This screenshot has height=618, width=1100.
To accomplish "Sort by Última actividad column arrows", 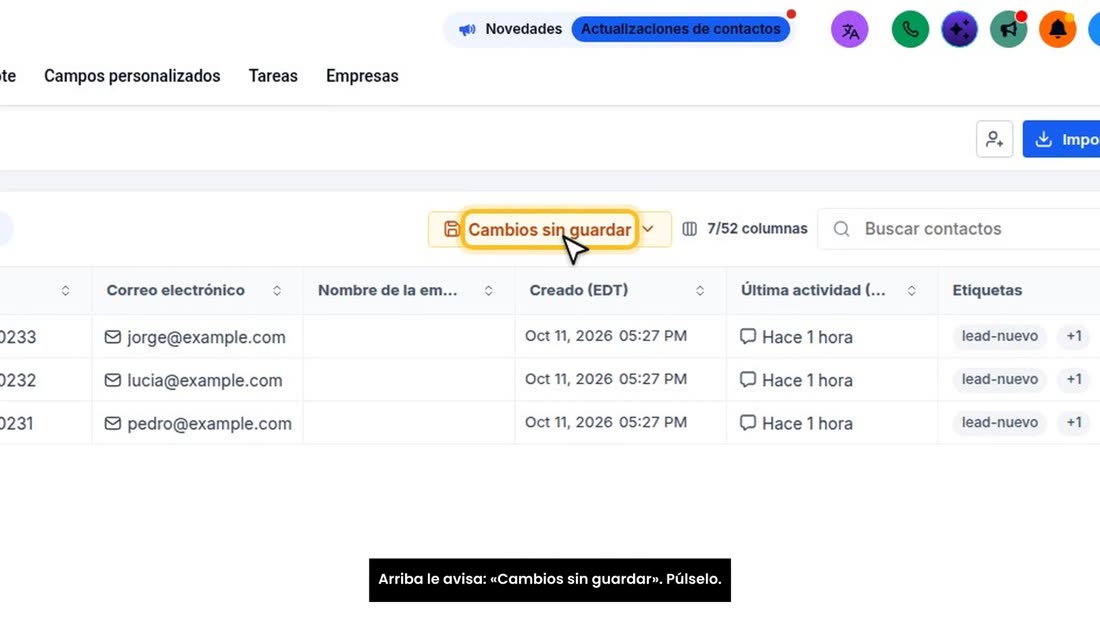I will pyautogui.click(x=911, y=290).
